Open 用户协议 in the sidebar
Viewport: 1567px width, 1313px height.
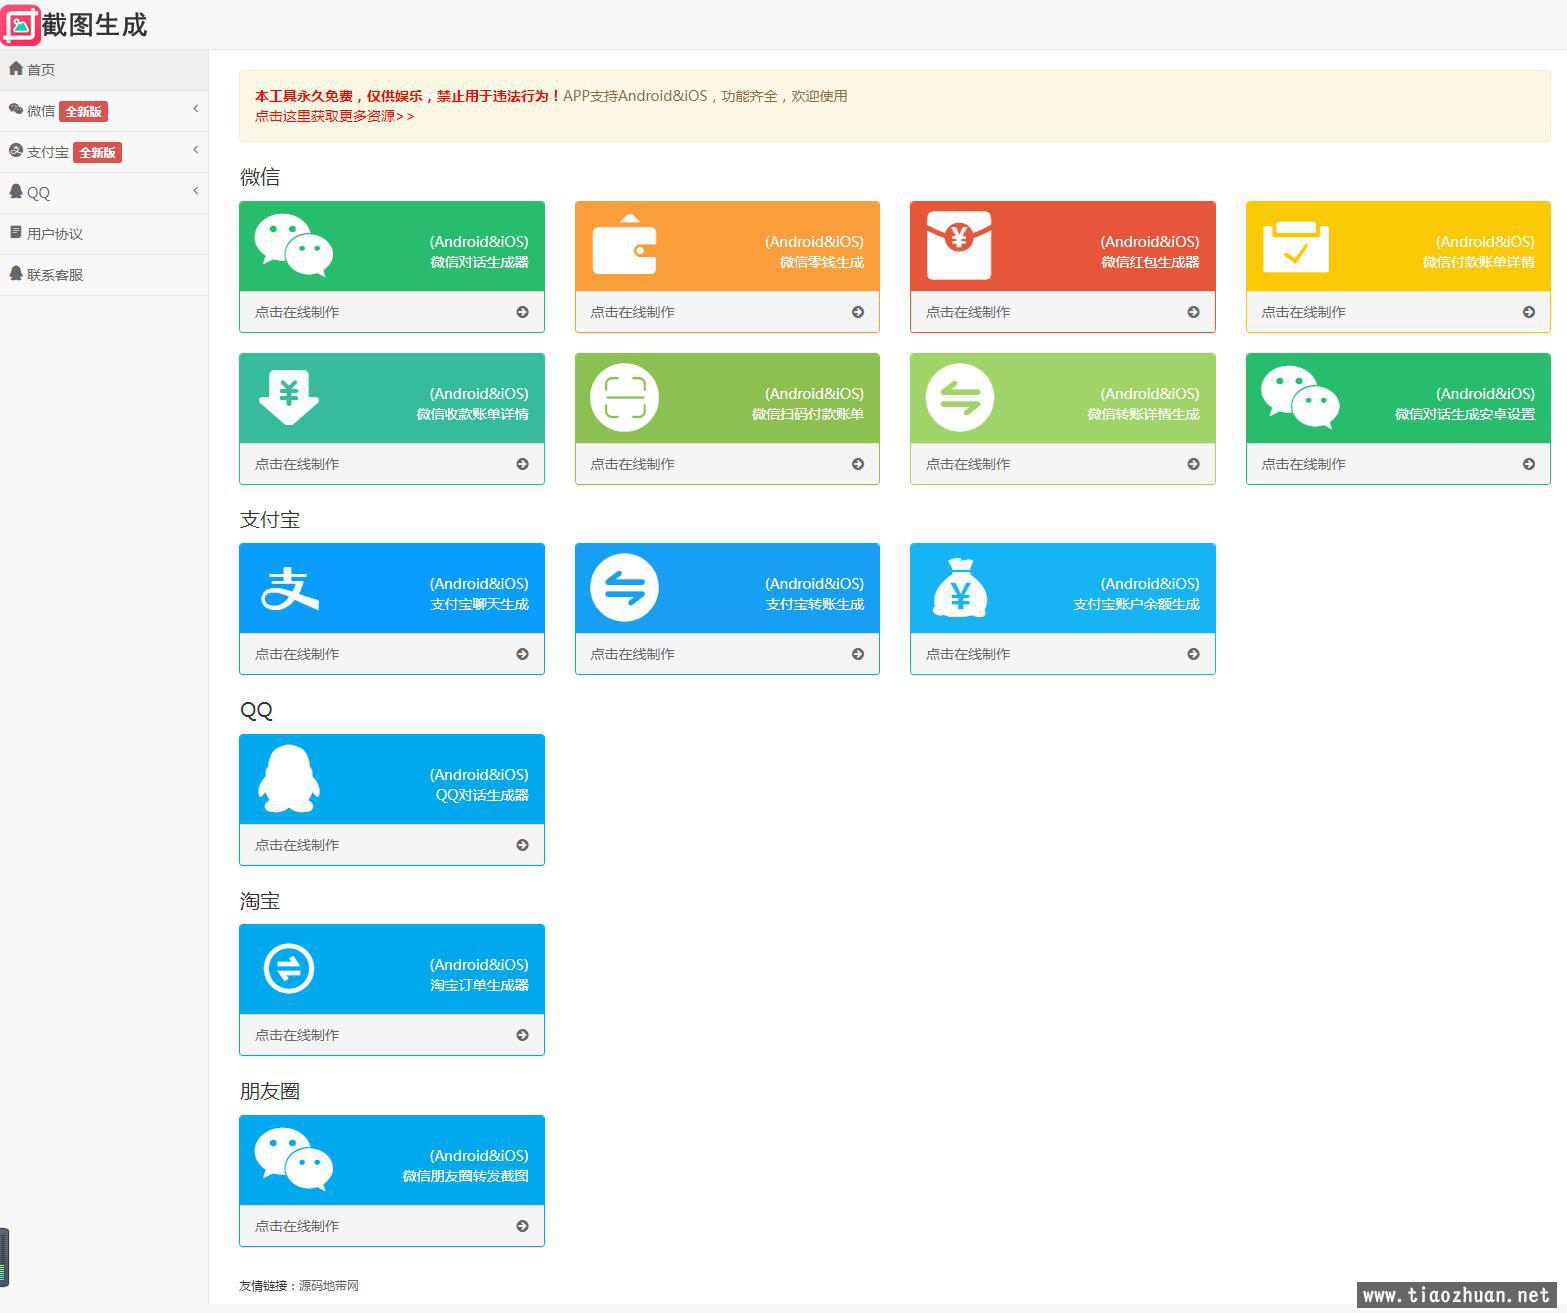pyautogui.click(x=104, y=234)
